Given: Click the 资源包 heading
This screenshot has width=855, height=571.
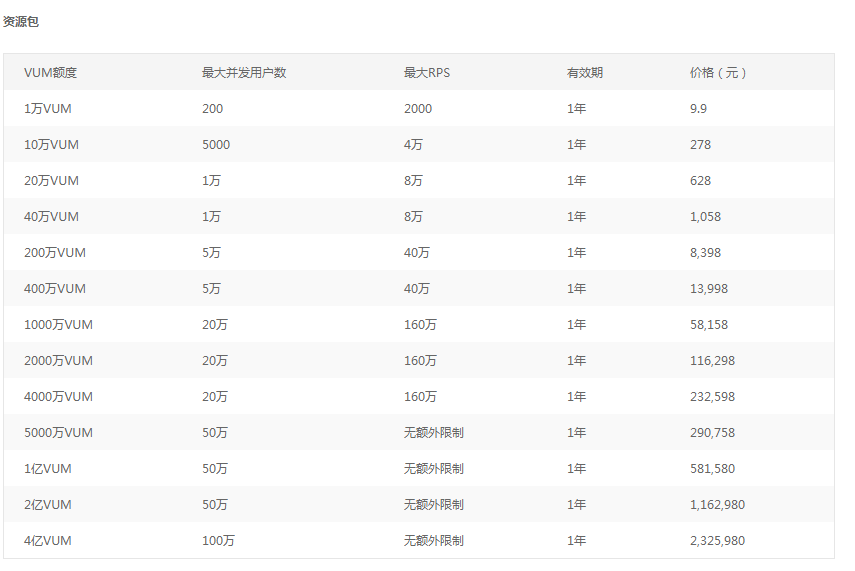Looking at the screenshot, I should (x=21, y=22).
